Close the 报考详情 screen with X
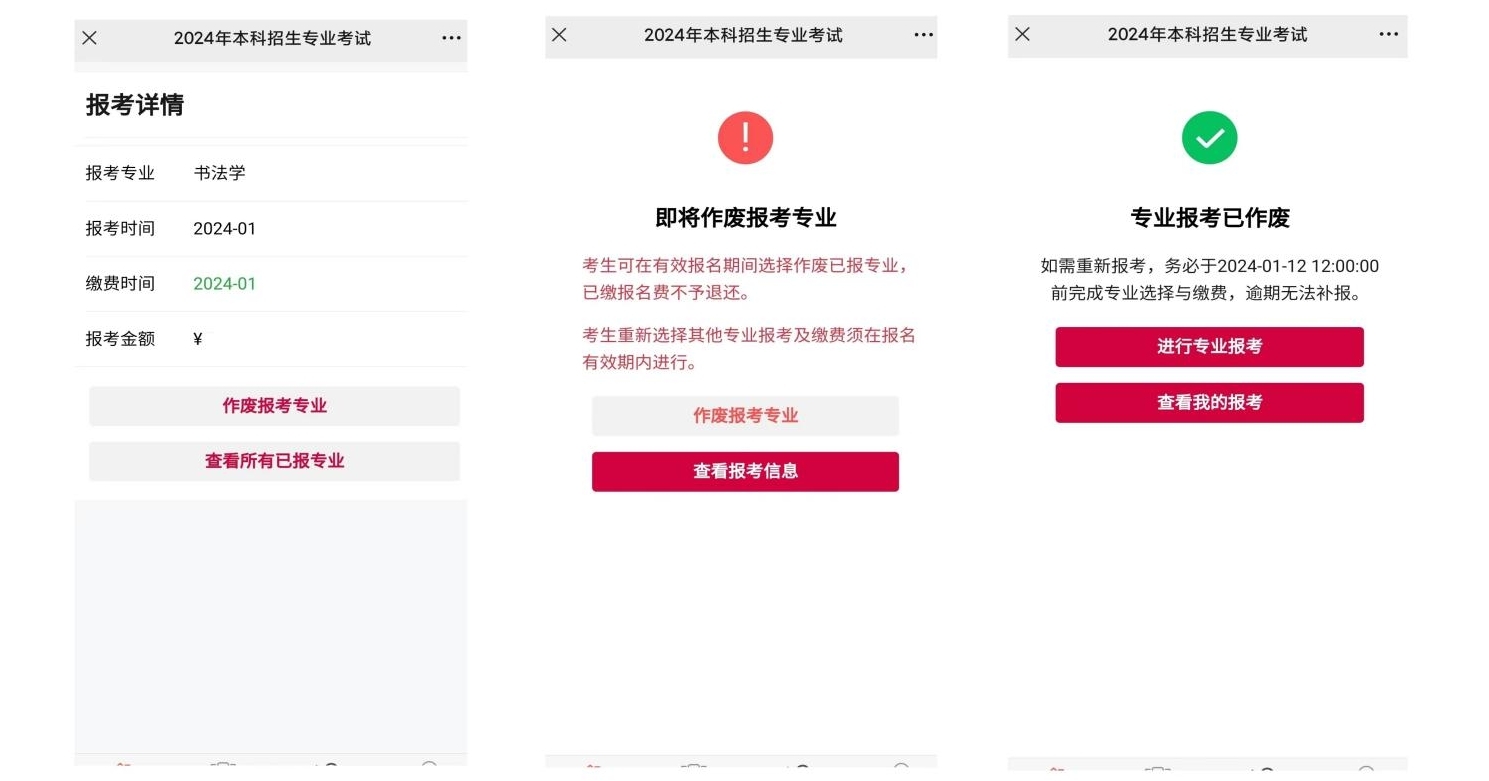Image resolution: width=1489 pixels, height=781 pixels. click(x=90, y=38)
